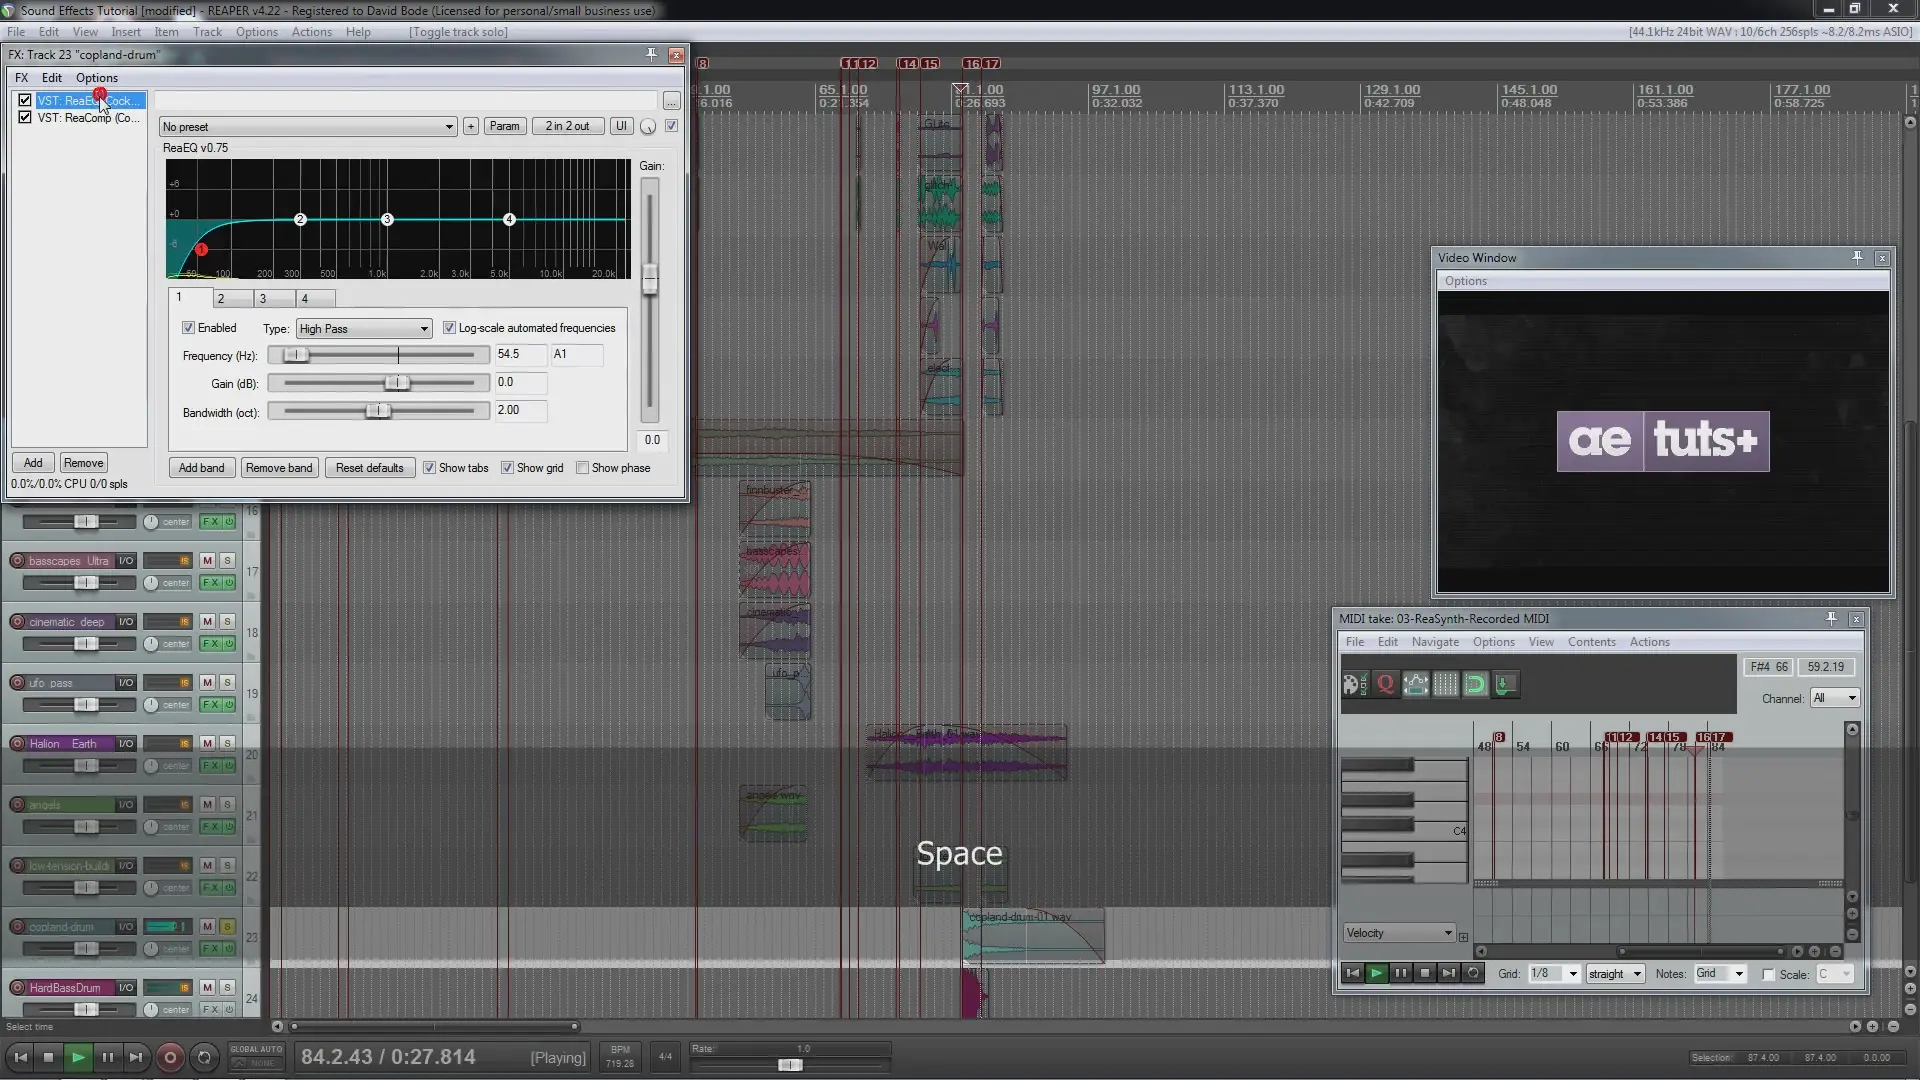Image resolution: width=1920 pixels, height=1080 pixels.
Task: Arm record on HardBassDrum track
Action: 17,988
